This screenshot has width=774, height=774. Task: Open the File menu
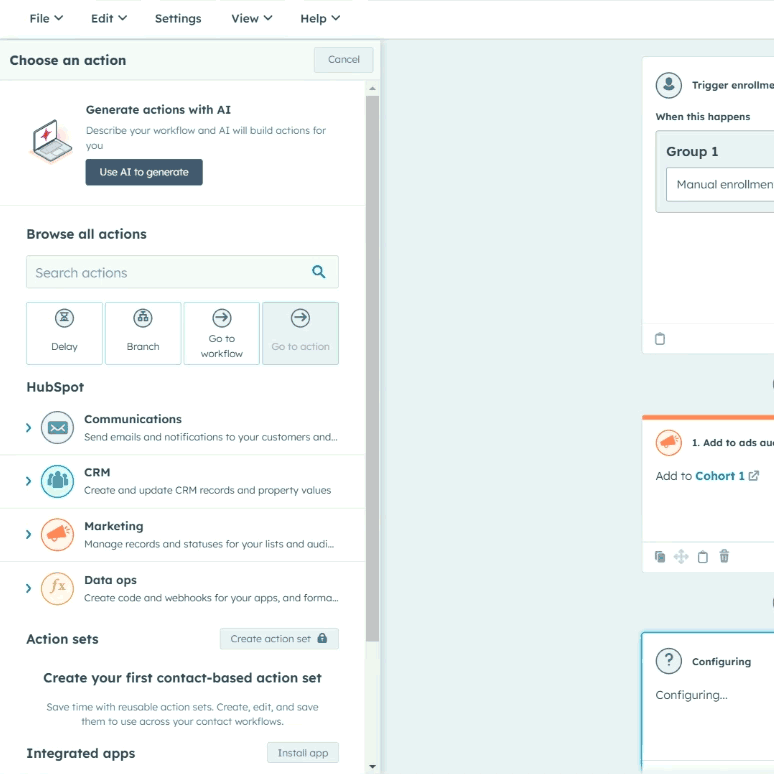[46, 18]
